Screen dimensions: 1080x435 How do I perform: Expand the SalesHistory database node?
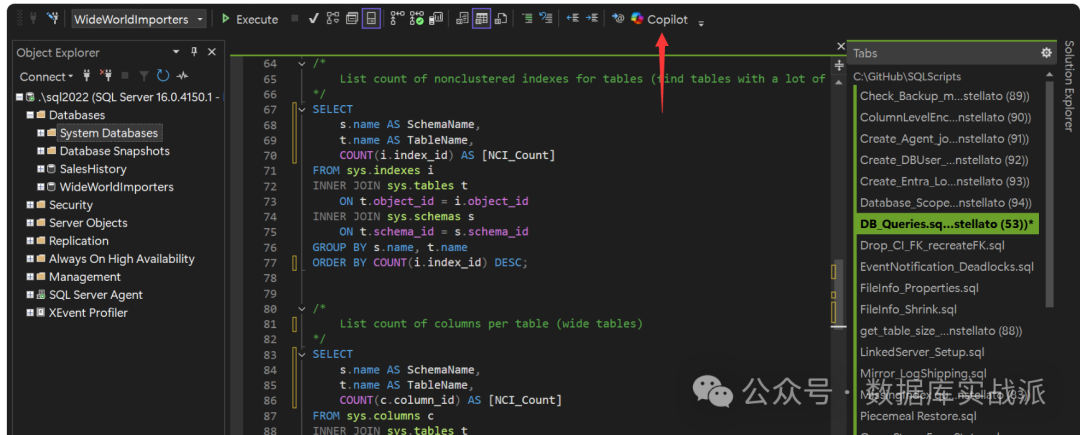41,169
